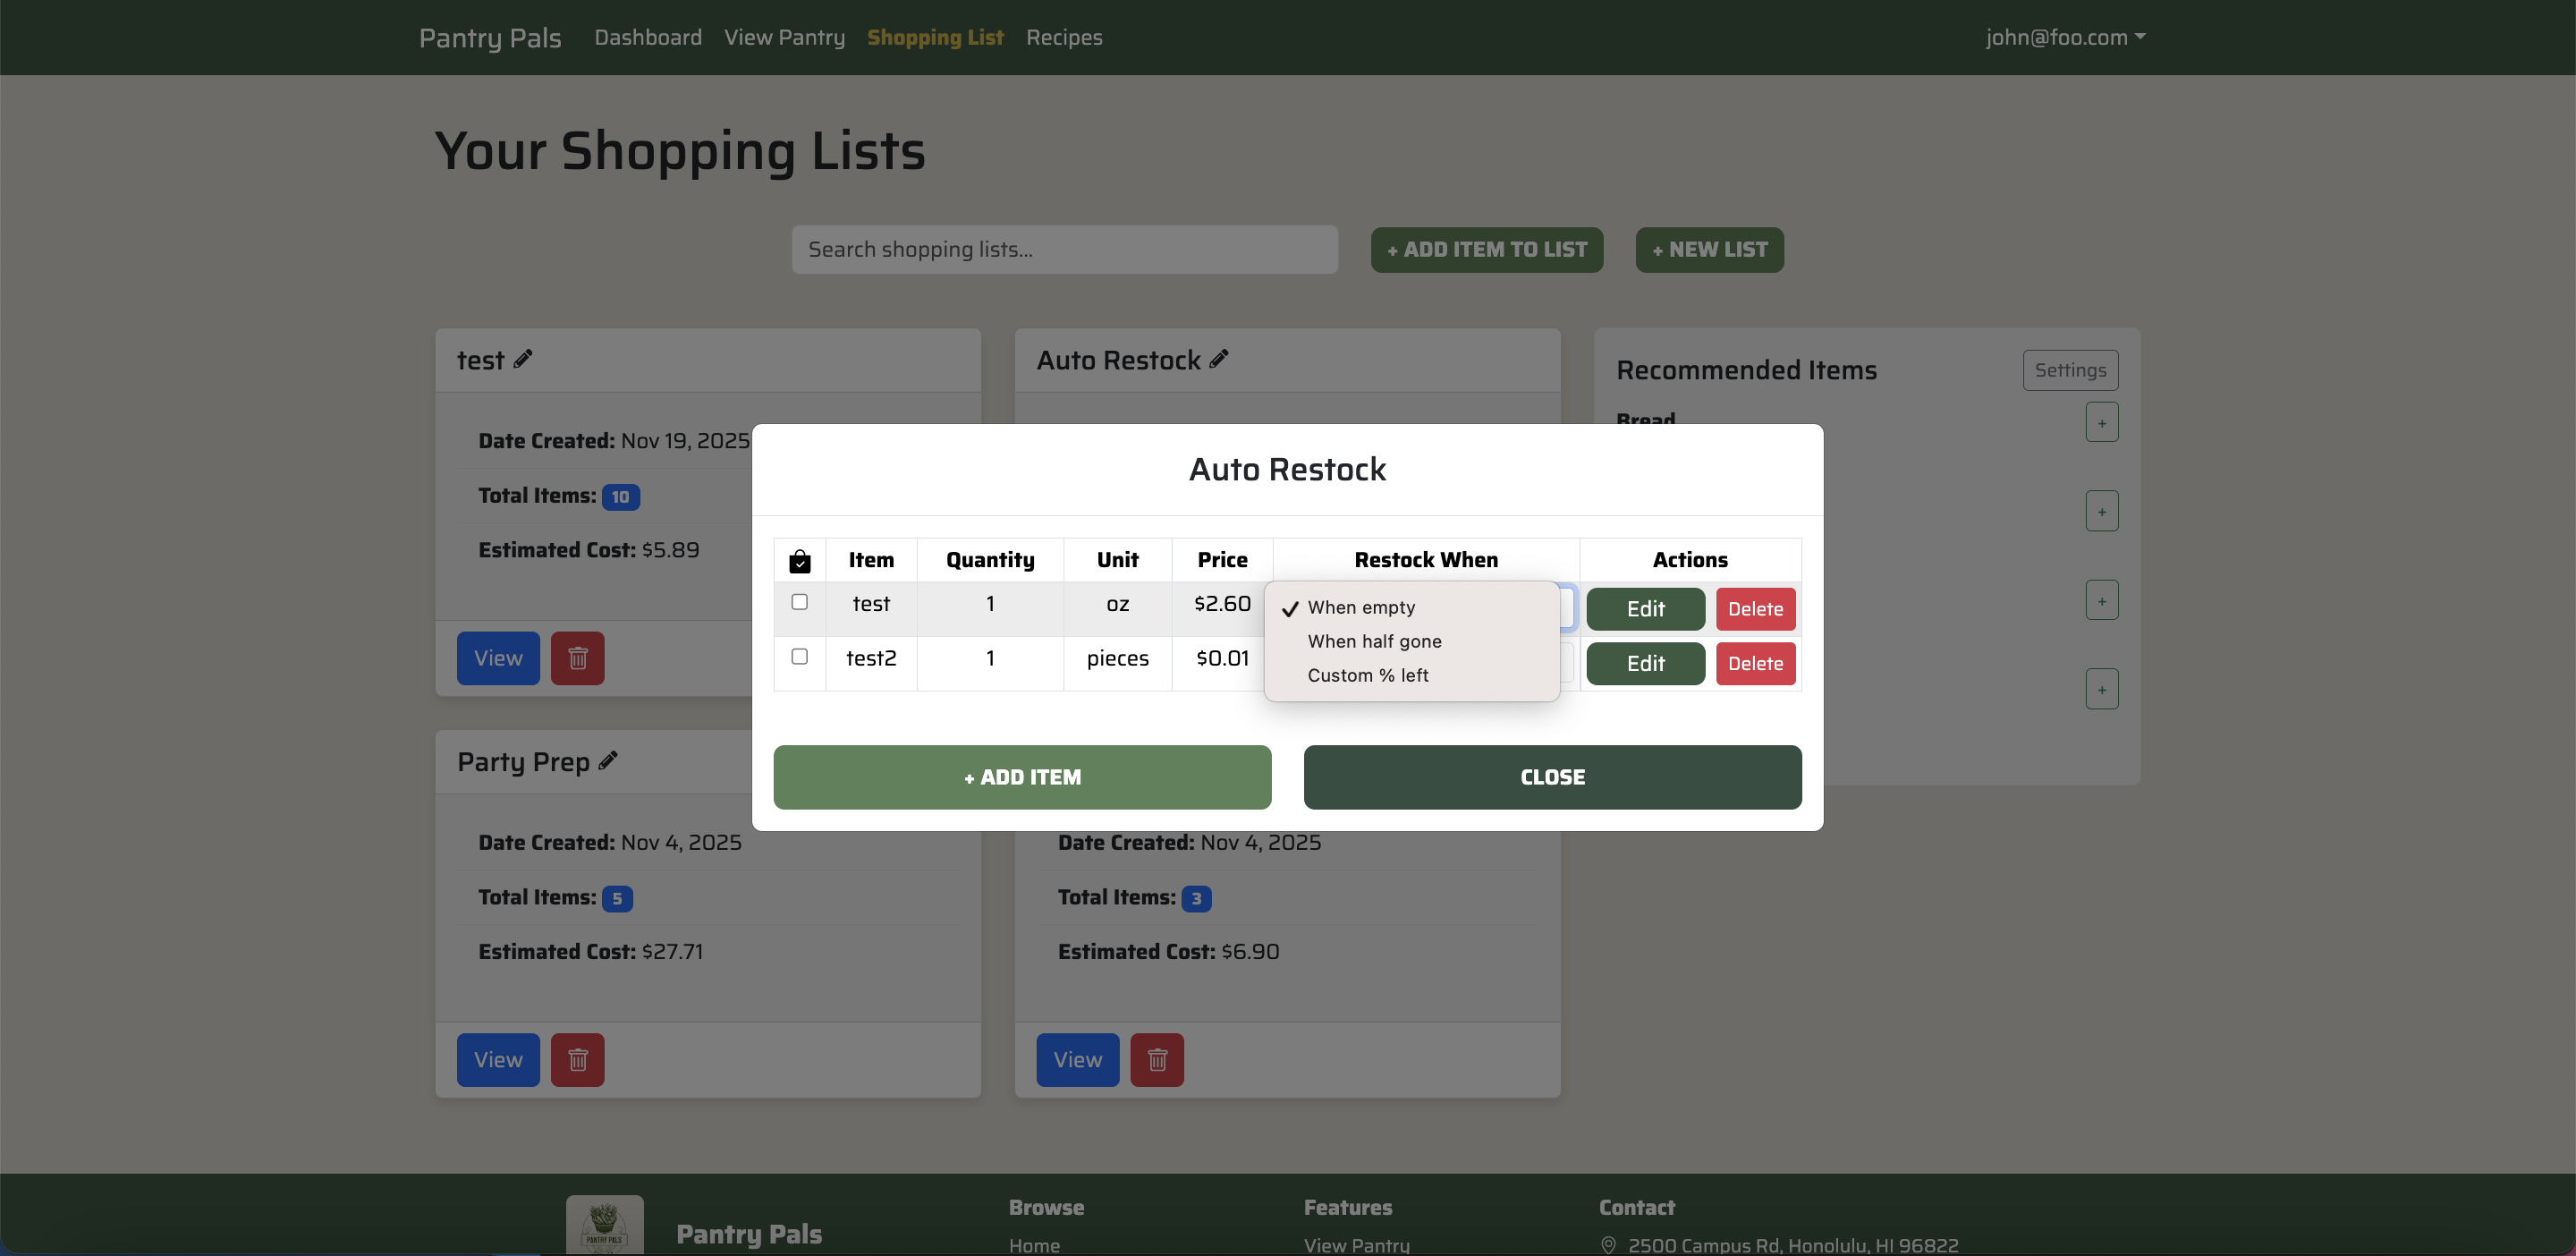Image resolution: width=2576 pixels, height=1256 pixels.
Task: Click plus icon beside Bread recommendation
Action: coord(2101,423)
